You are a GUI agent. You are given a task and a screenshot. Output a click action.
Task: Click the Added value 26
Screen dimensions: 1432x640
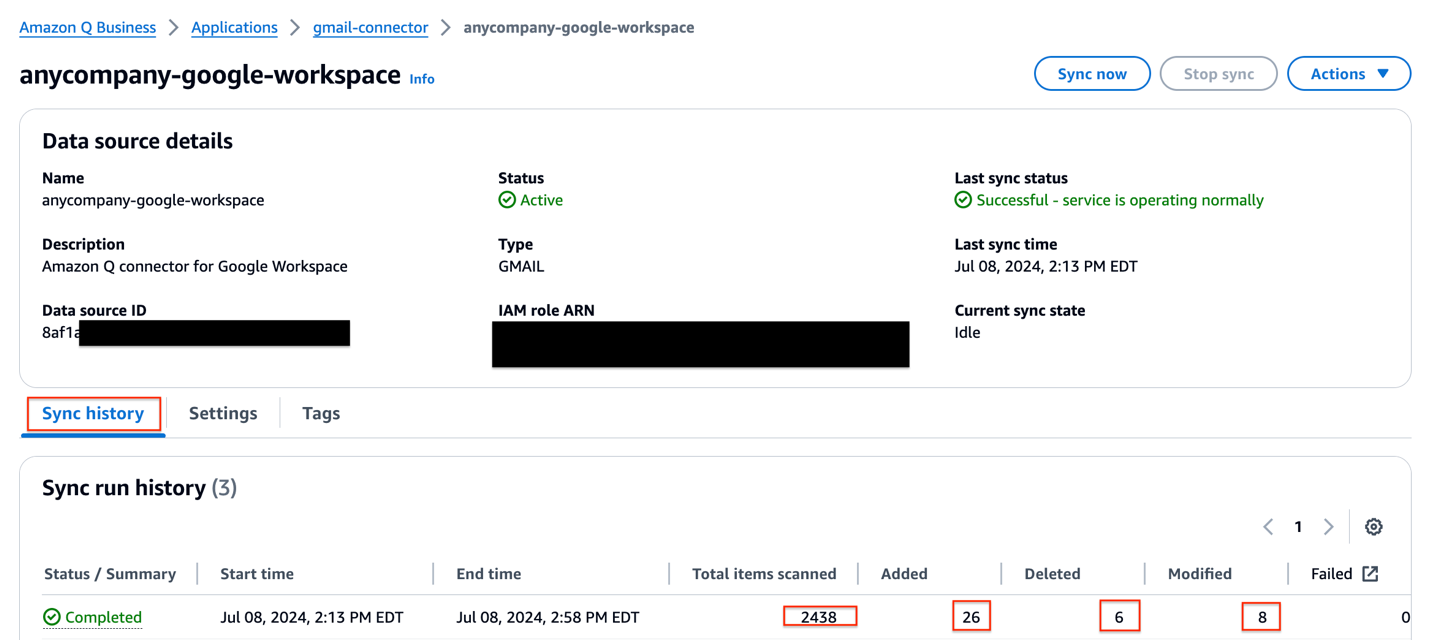point(971,617)
